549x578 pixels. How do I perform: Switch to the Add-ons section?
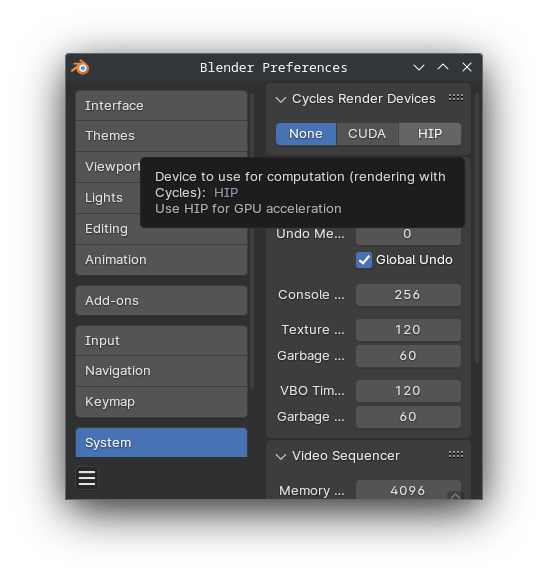point(161,301)
